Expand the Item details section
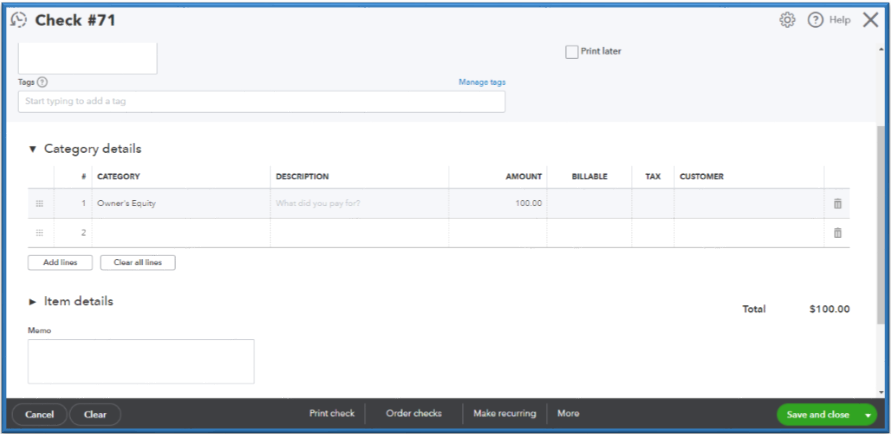Screen dimensions: 891x434 point(32,302)
